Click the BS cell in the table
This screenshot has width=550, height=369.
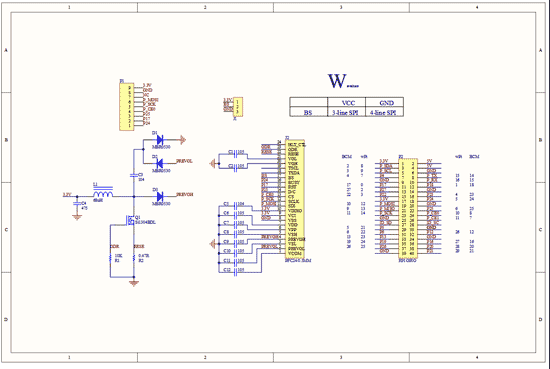click(x=309, y=112)
